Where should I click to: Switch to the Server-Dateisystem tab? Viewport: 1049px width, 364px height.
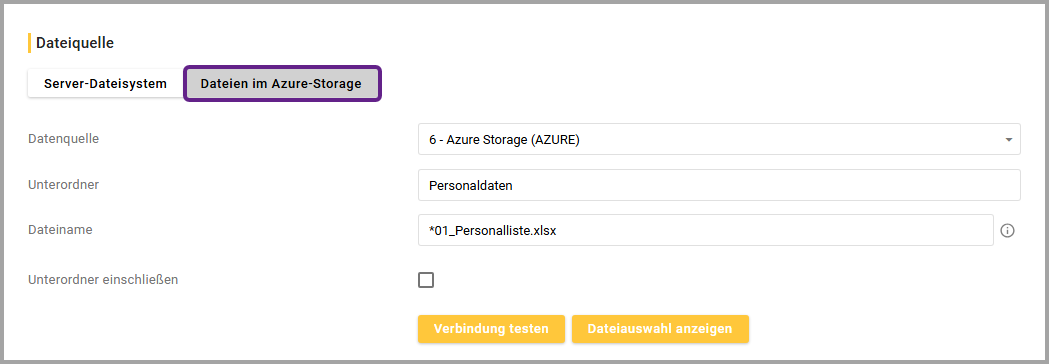pyautogui.click(x=105, y=84)
